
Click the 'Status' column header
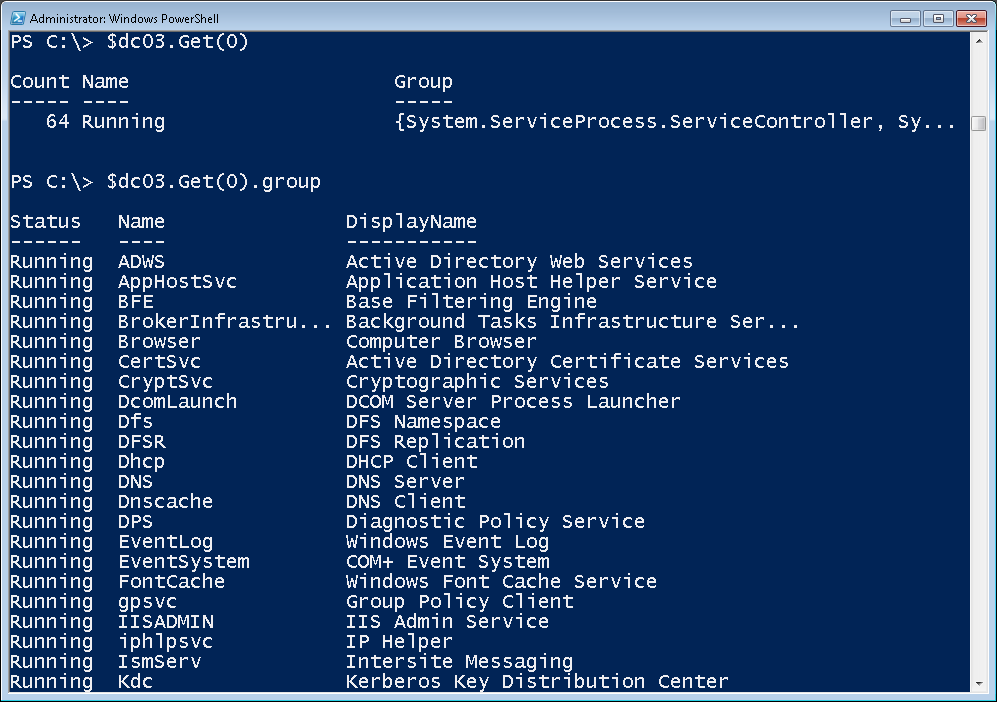pos(46,222)
